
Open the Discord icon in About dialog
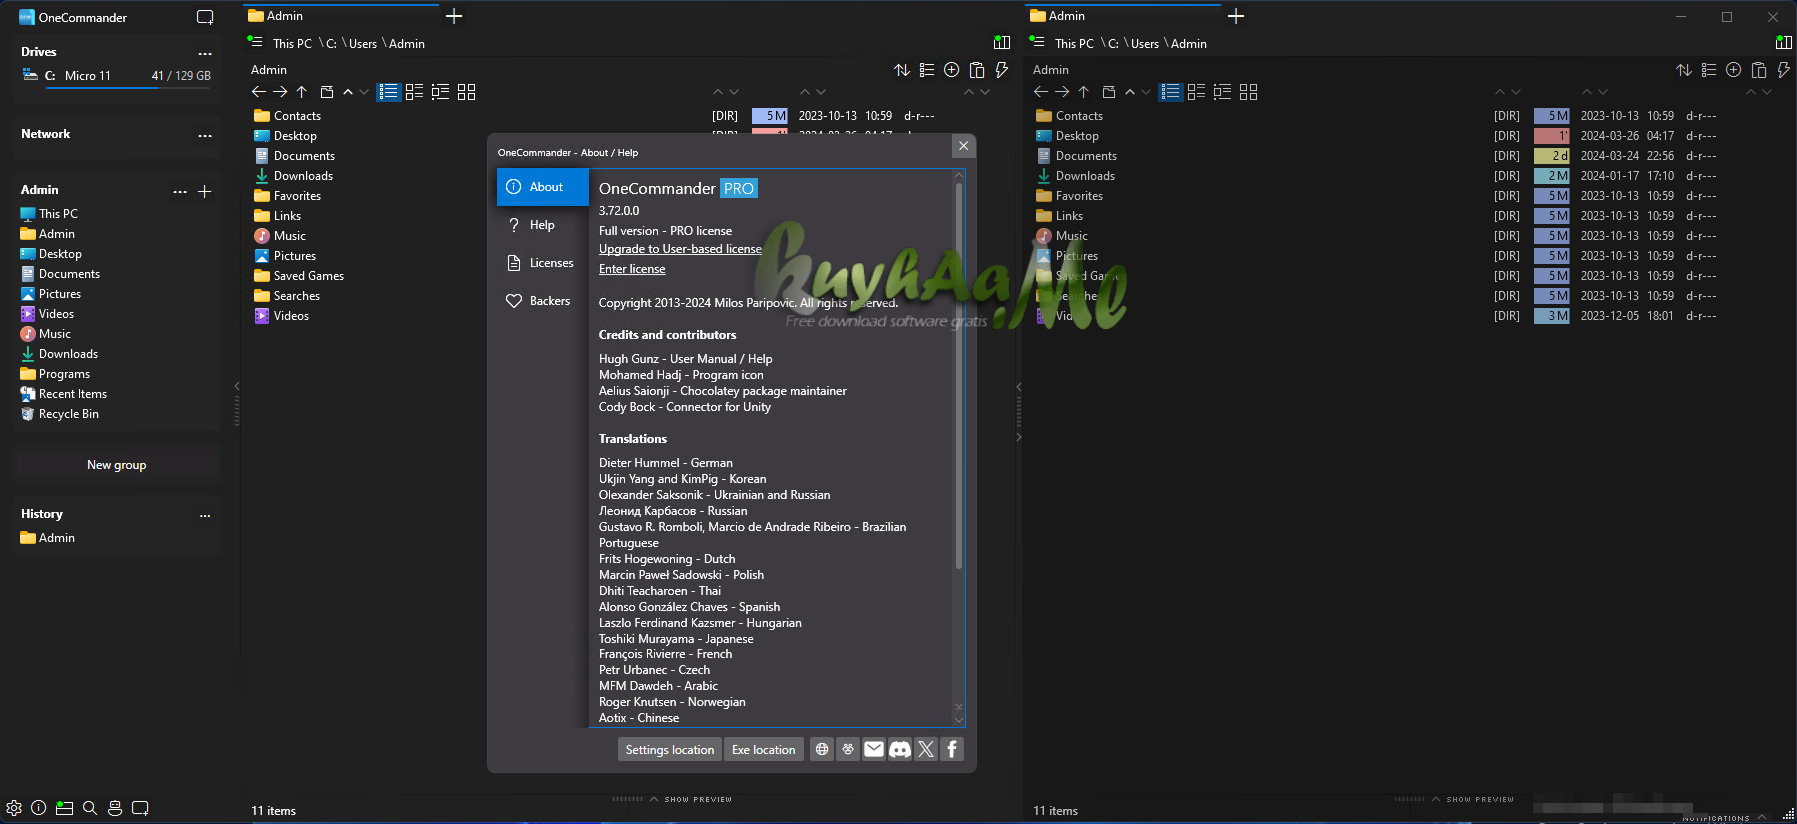(900, 749)
